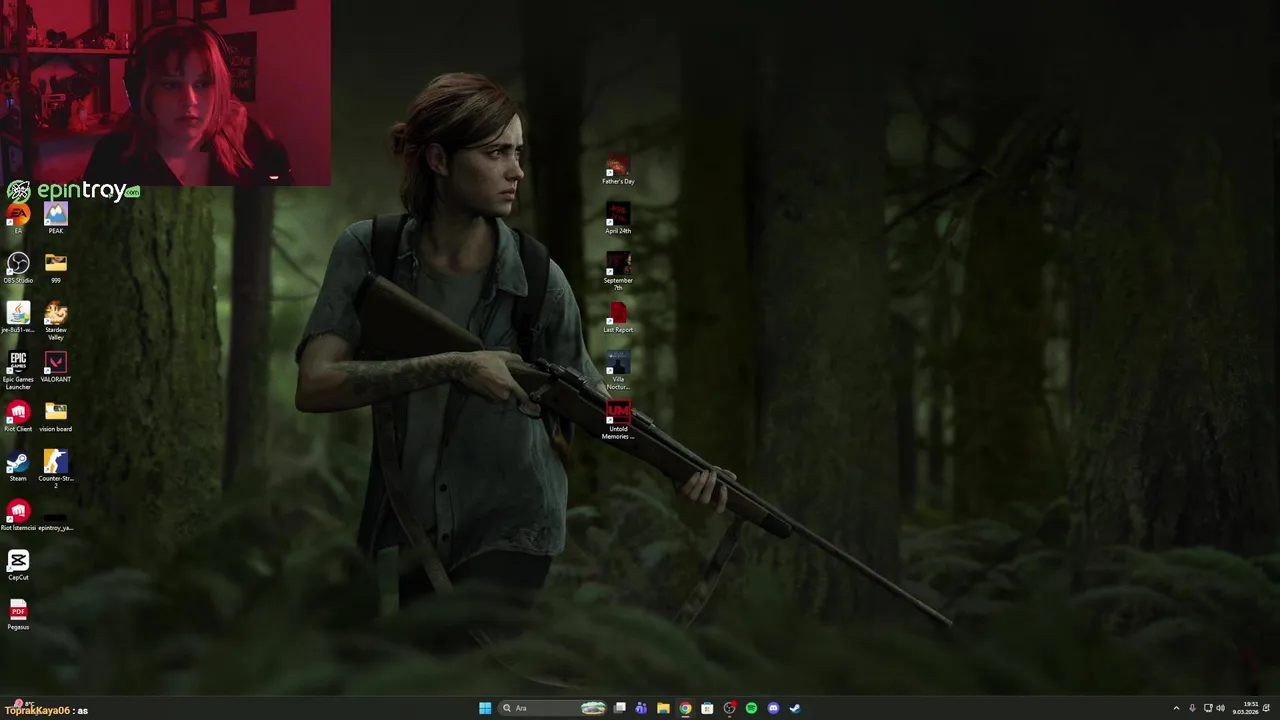Open the notification center icon

tap(1267, 708)
